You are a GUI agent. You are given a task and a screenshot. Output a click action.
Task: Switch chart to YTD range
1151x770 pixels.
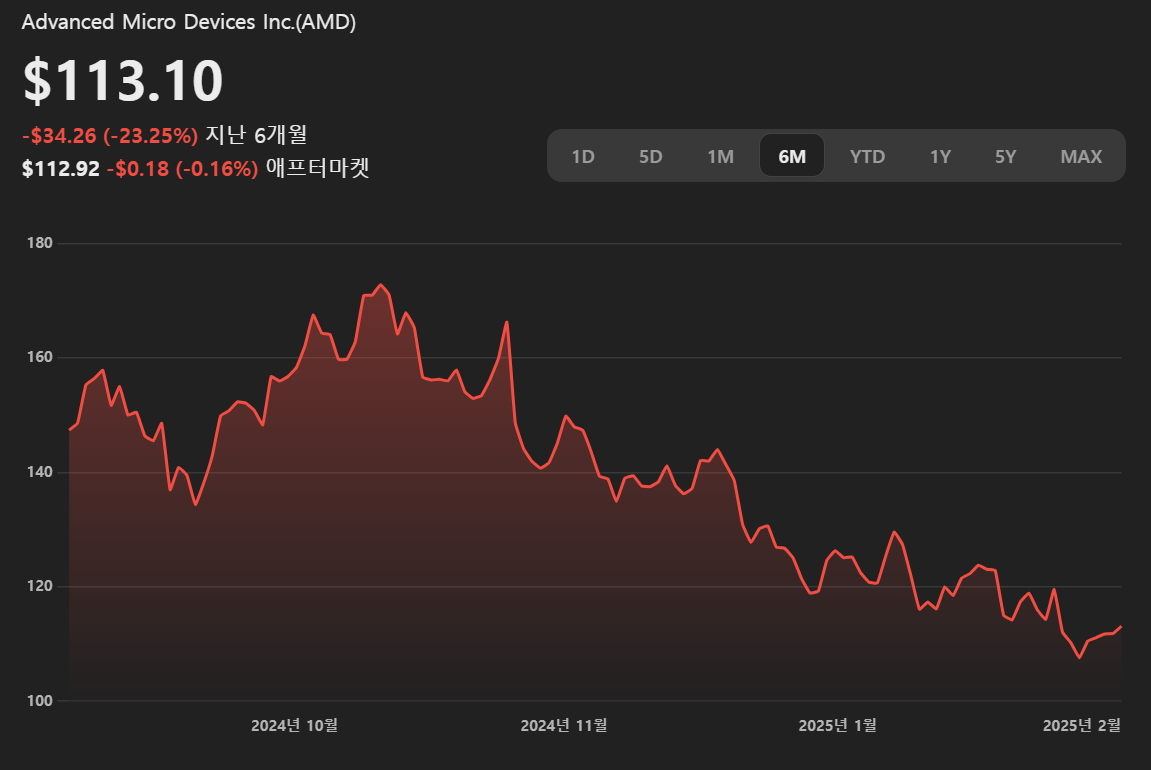[867, 156]
